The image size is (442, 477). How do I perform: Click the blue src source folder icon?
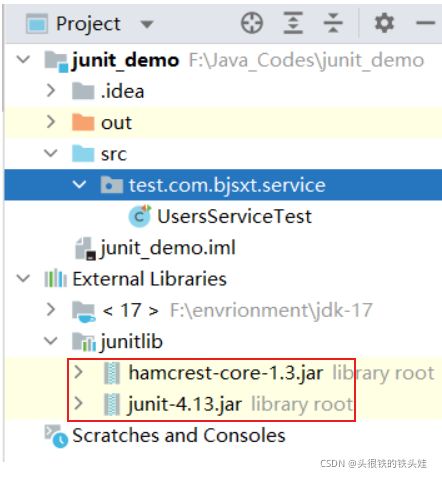[83, 153]
